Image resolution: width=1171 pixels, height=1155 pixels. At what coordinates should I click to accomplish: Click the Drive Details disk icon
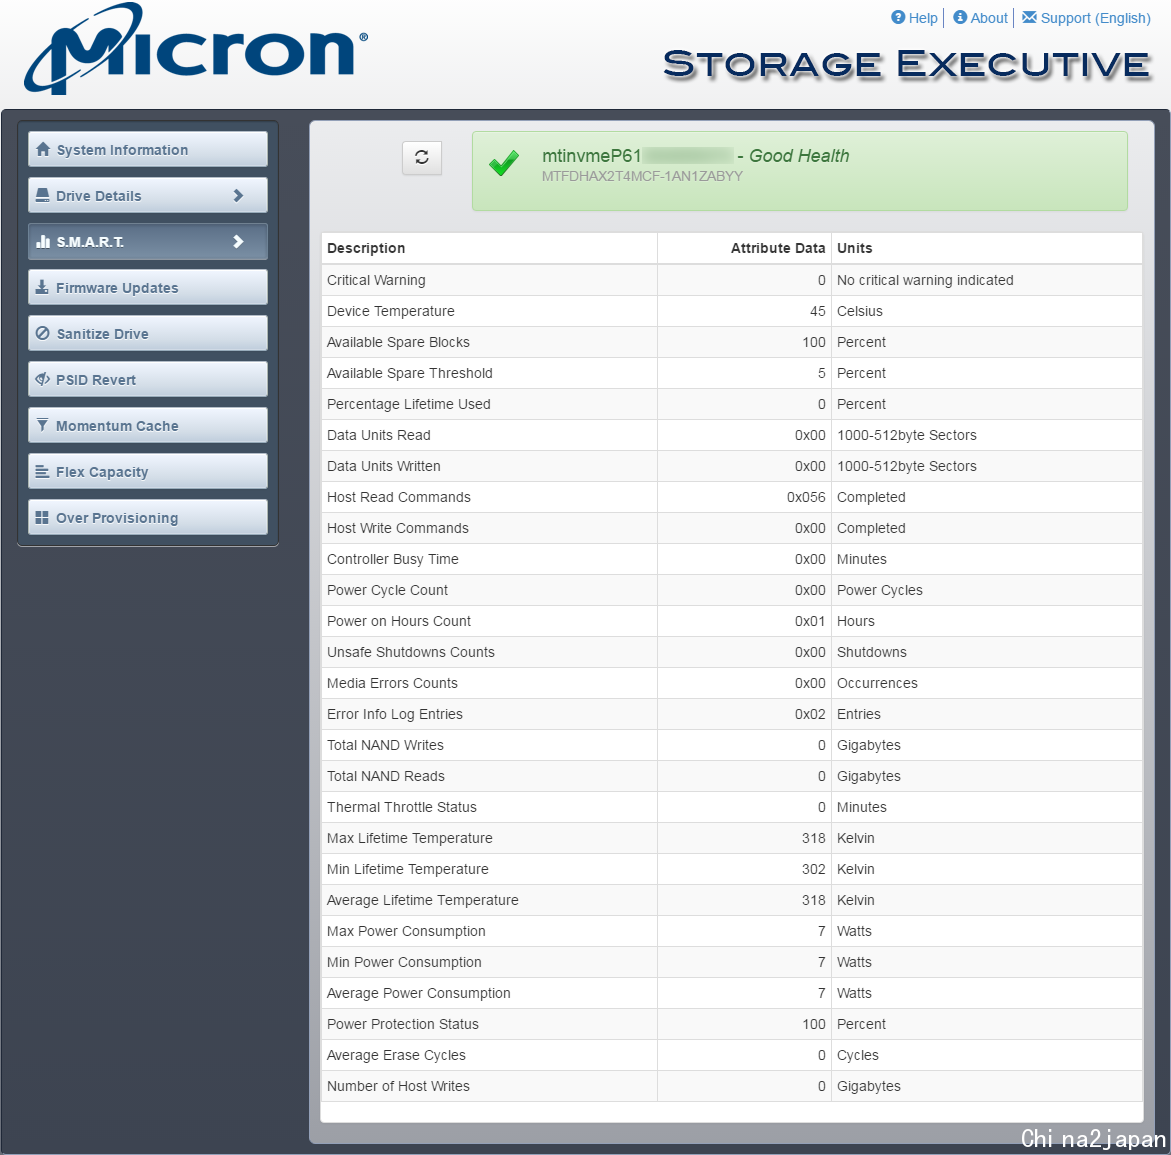pos(43,196)
